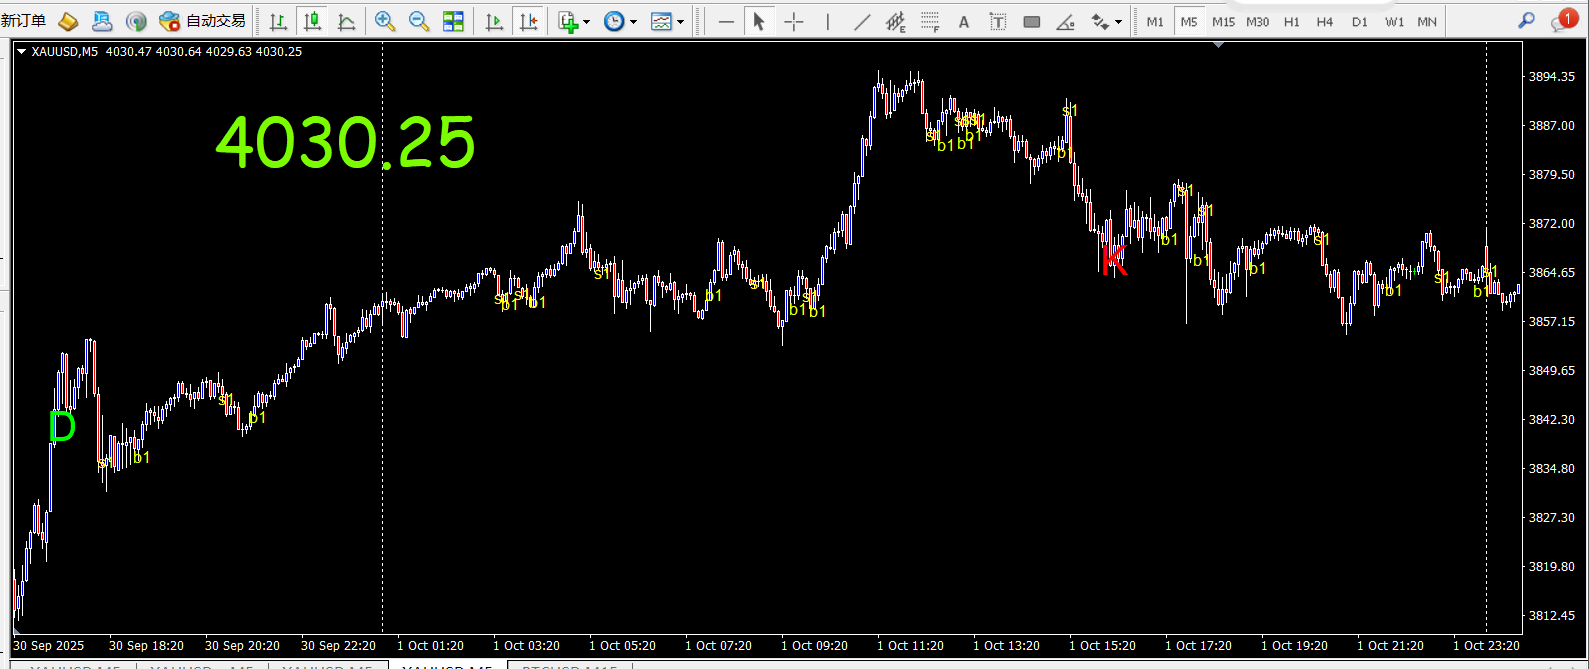The height and width of the screenshot is (669, 1589).
Task: Click the green 4030.25 price label
Action: pos(345,142)
